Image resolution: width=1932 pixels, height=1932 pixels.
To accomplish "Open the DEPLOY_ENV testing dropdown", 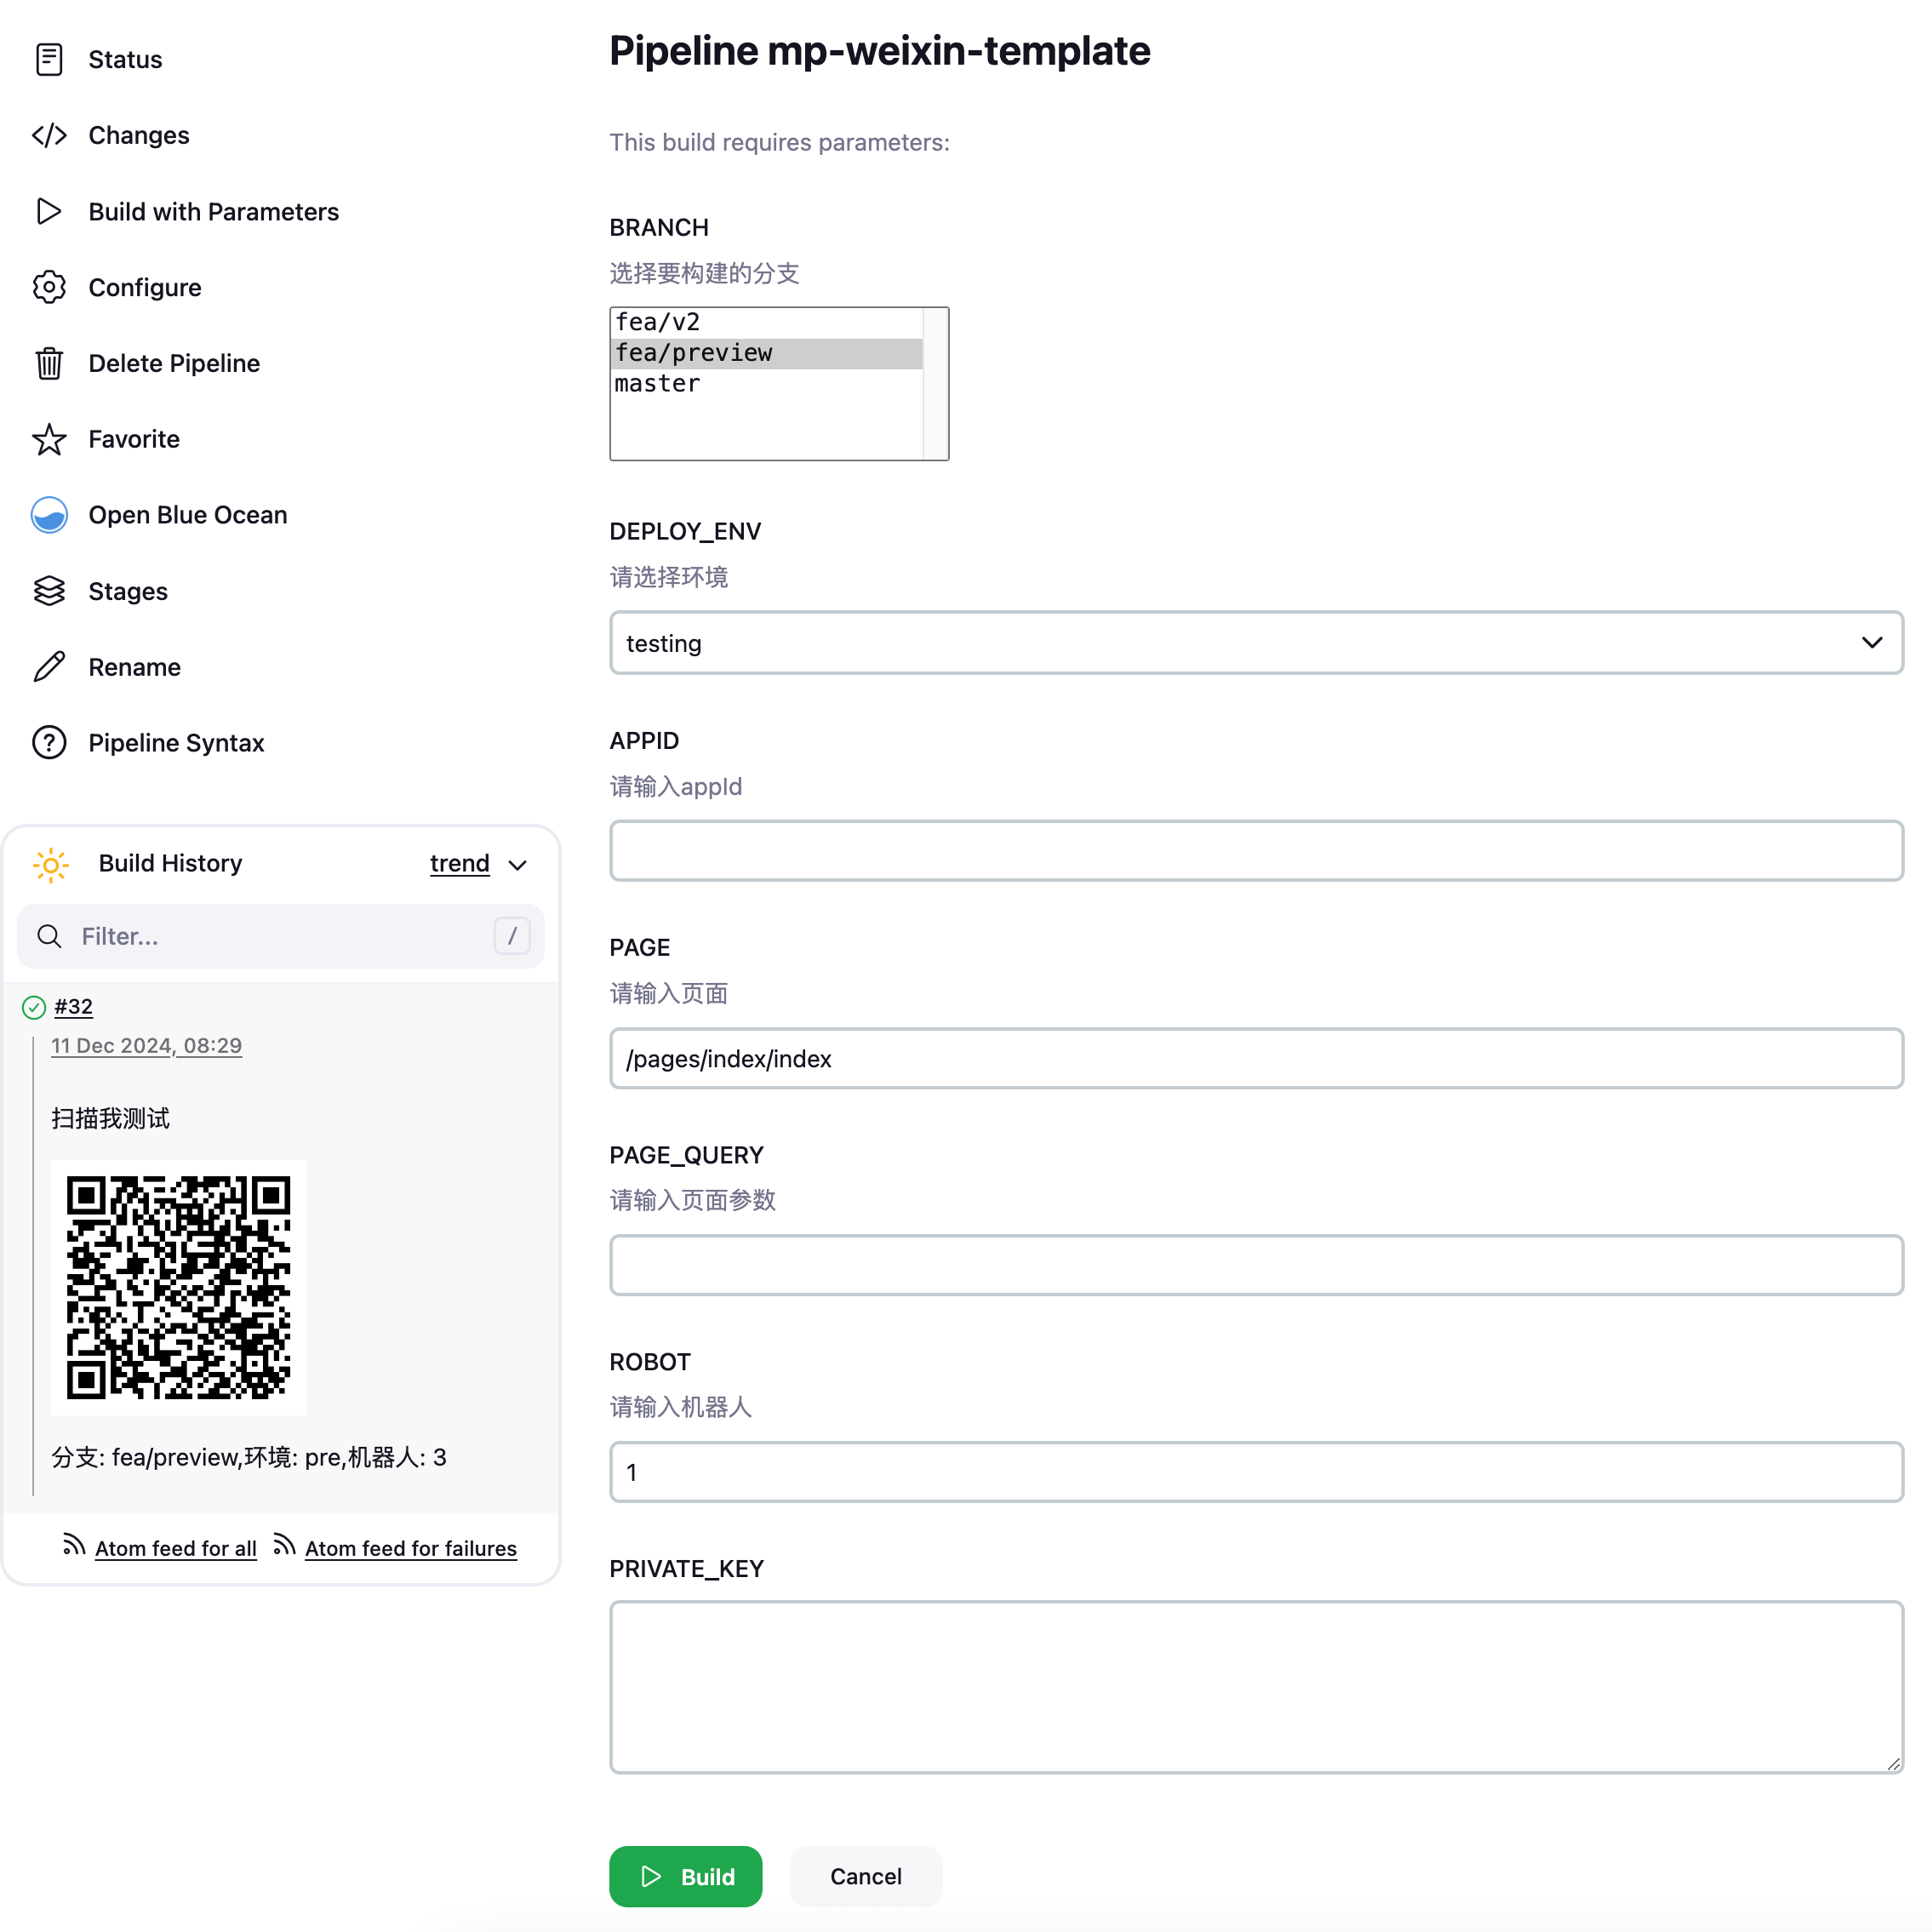I will click(x=1255, y=643).
